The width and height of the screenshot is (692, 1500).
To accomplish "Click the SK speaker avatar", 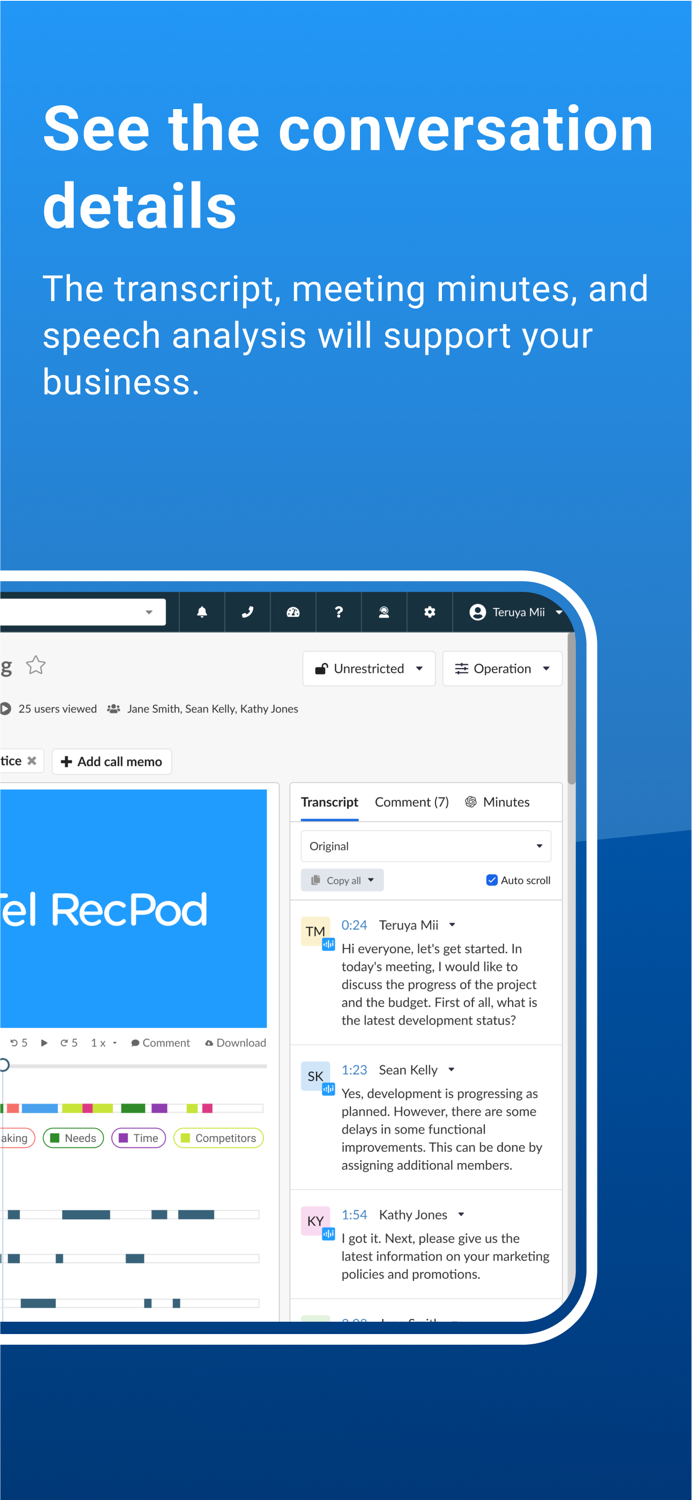I will 316,1076.
